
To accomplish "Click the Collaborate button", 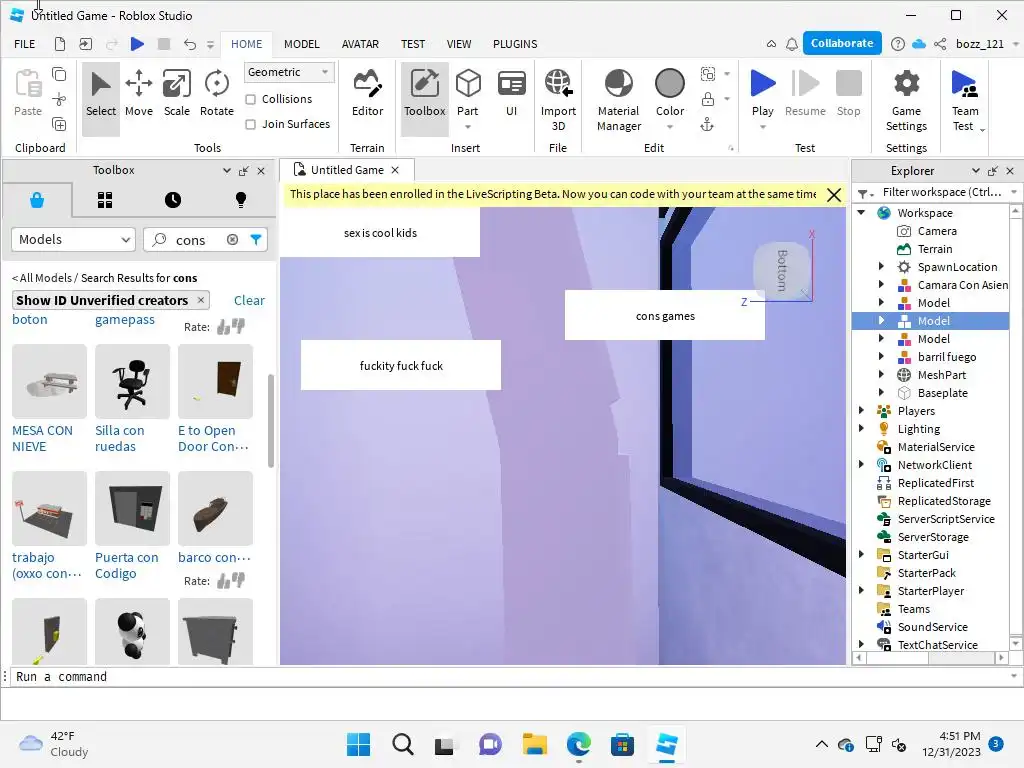I will coord(842,43).
